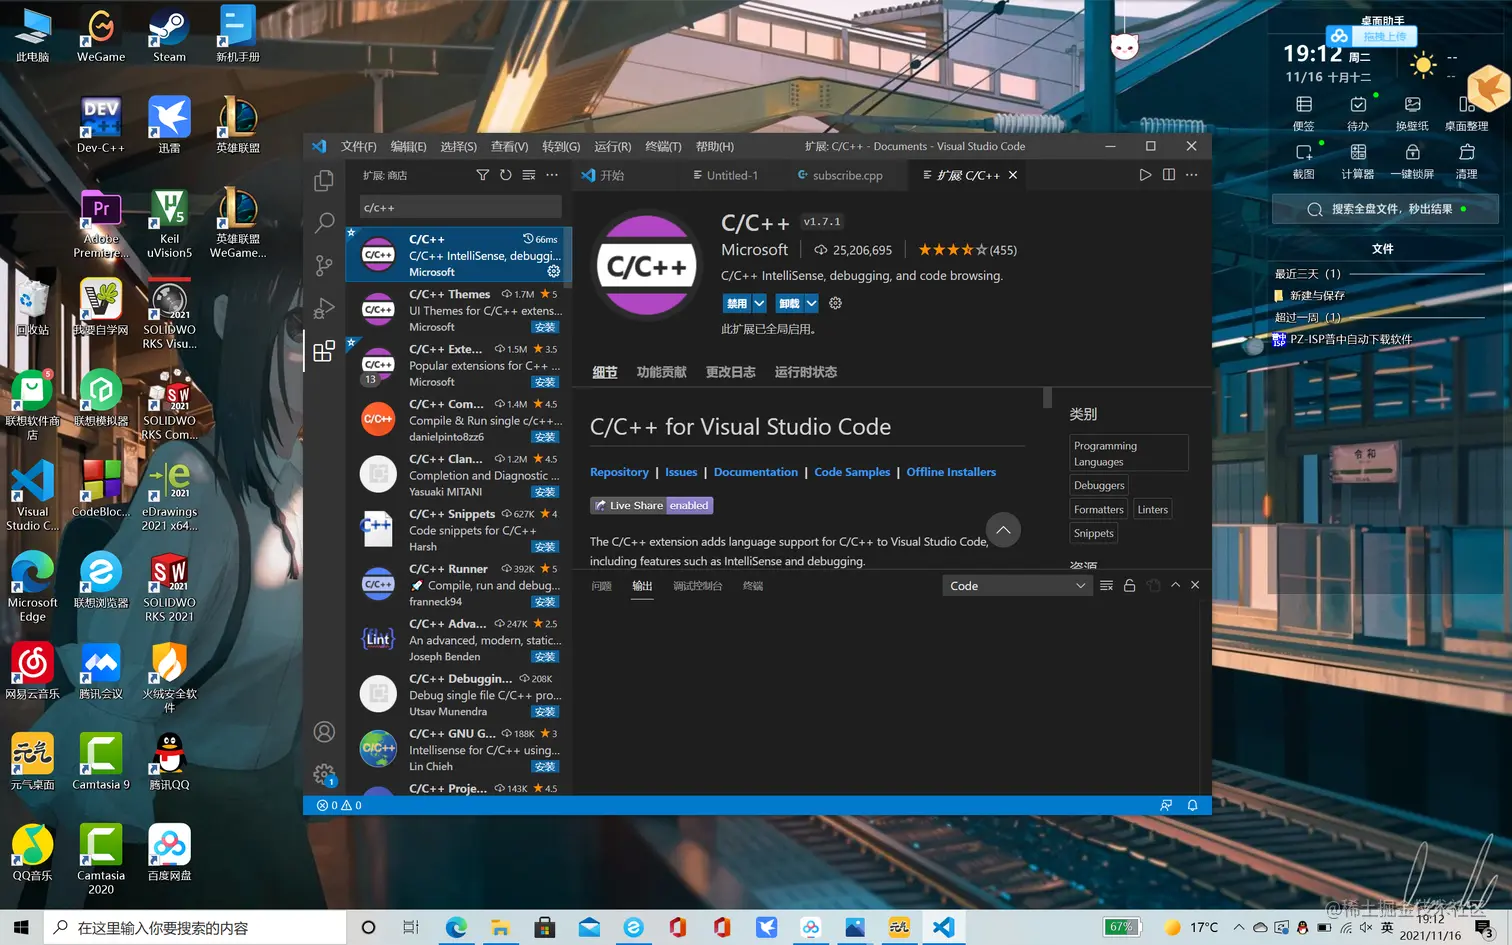This screenshot has height=945, width=1512.
Task: Close the output panel
Action: click(1195, 585)
